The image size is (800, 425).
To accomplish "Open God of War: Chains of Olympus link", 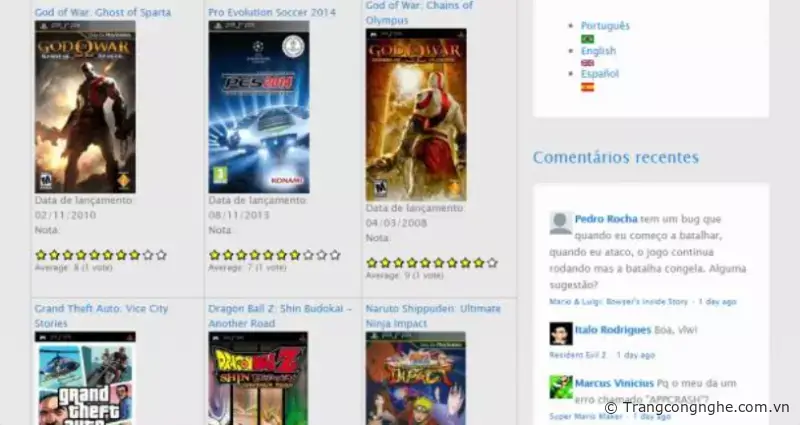I will pyautogui.click(x=418, y=6).
